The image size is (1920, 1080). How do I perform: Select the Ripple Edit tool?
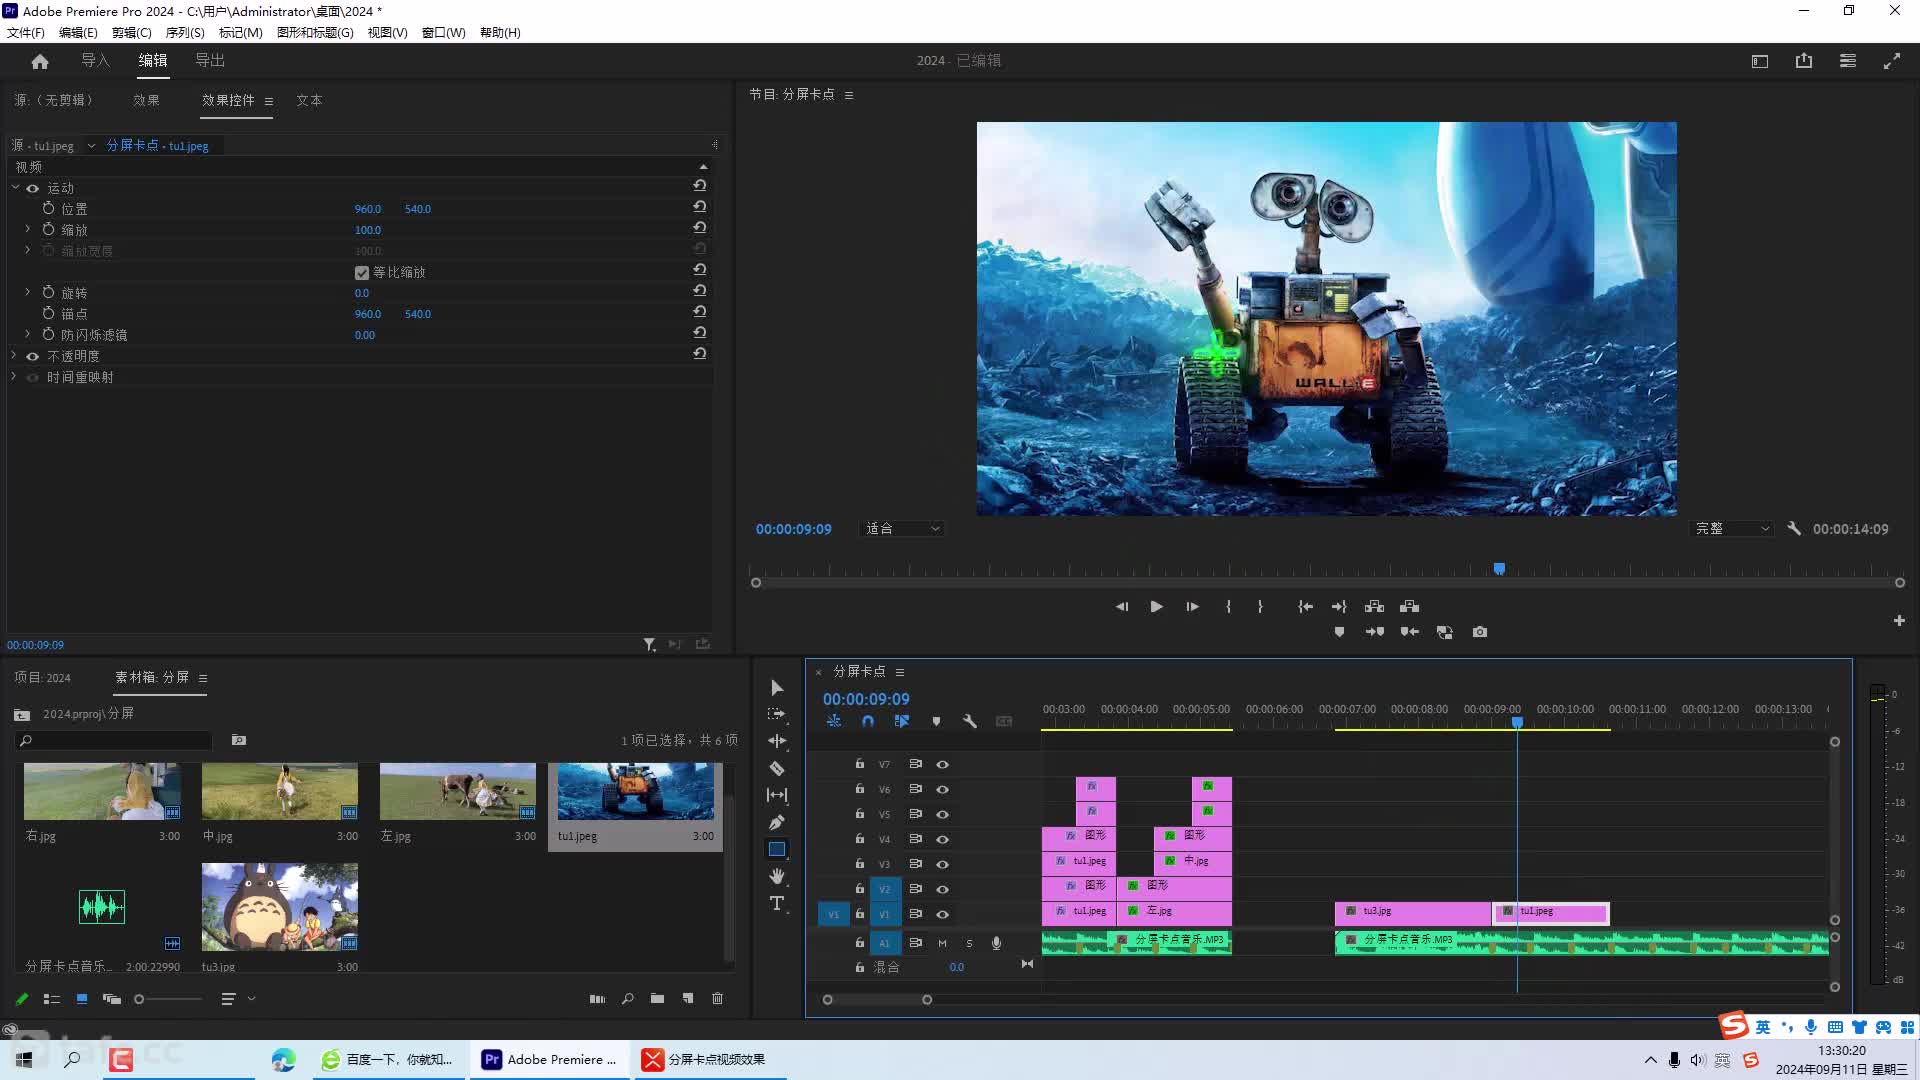click(777, 741)
